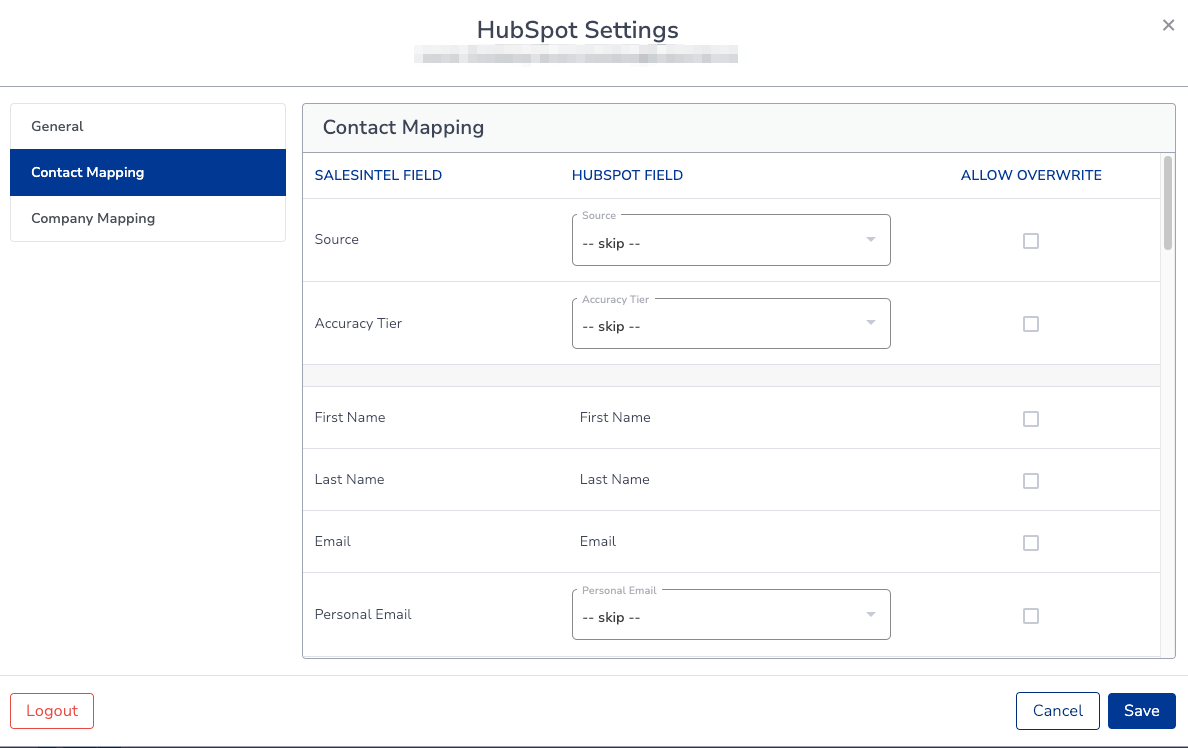Click the Email HubSpot field text
Screen dimensions: 1188x748
click(x=598, y=542)
